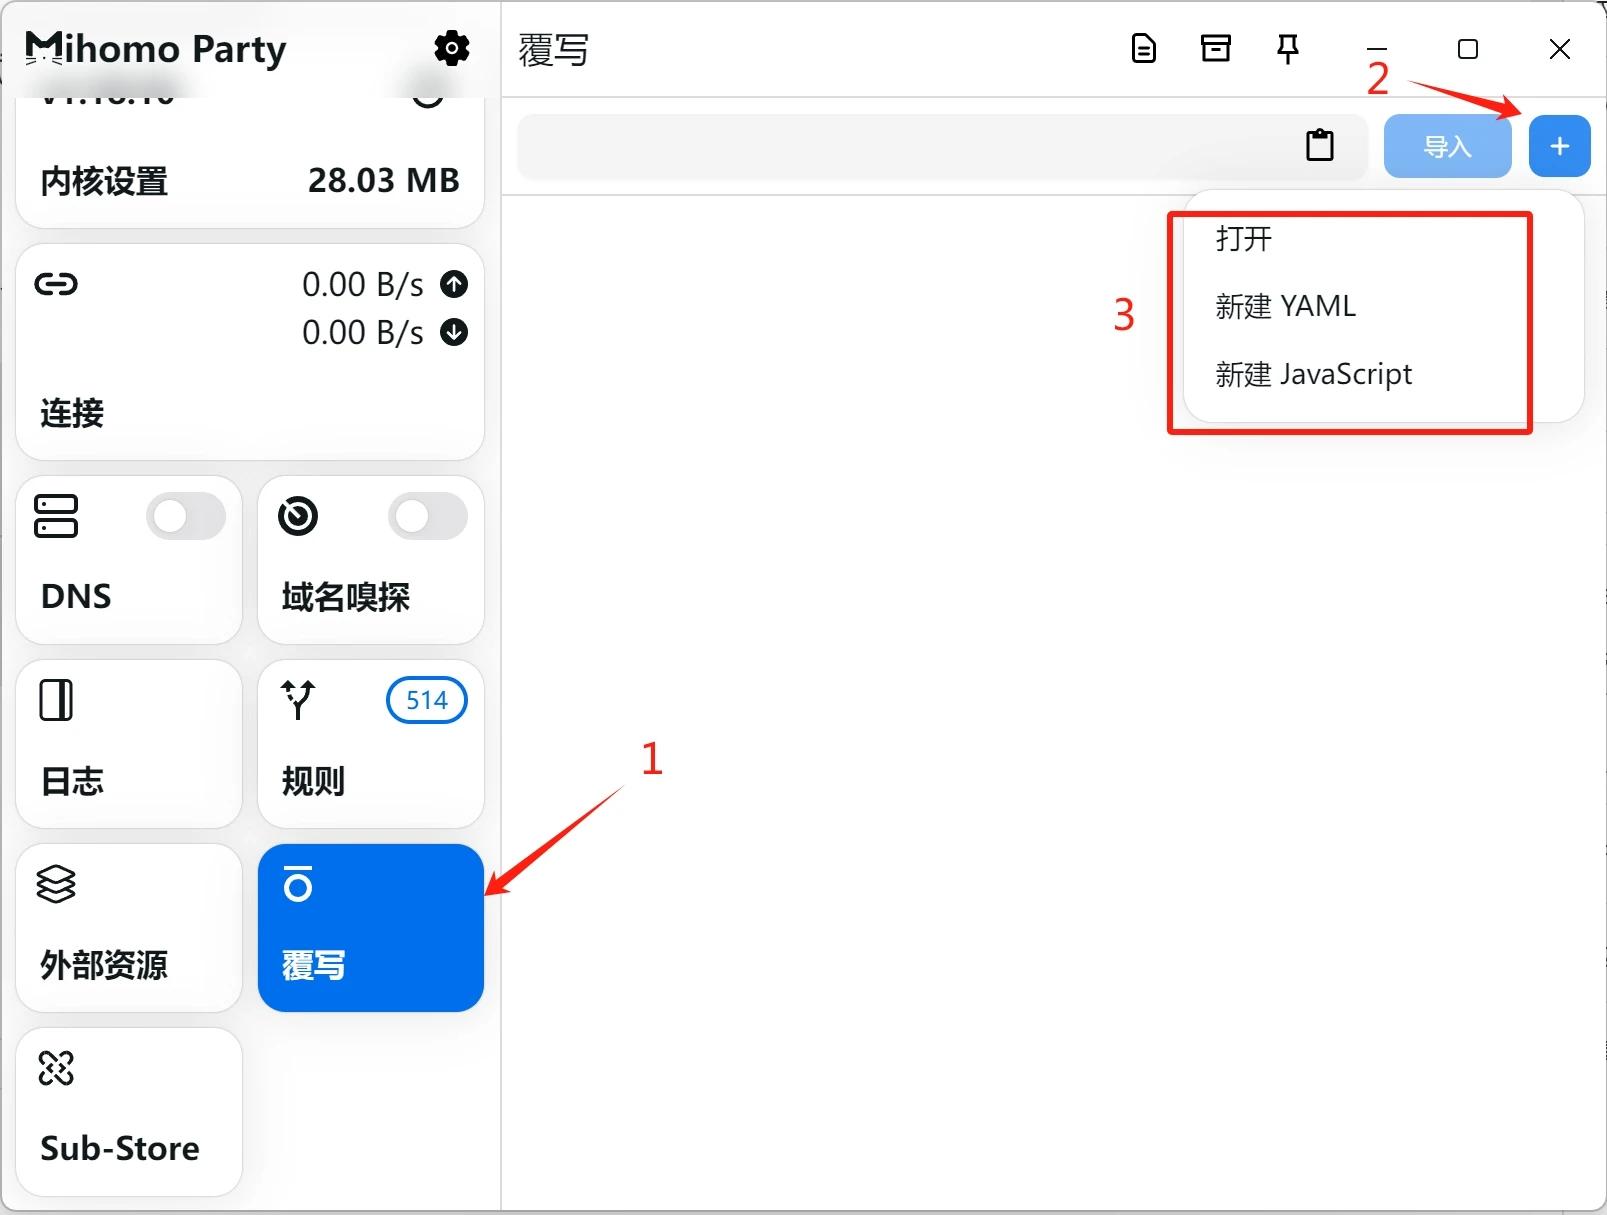Image resolution: width=1607 pixels, height=1215 pixels.
Task: Click the 域名嗅探 radar icon
Action: [298, 516]
